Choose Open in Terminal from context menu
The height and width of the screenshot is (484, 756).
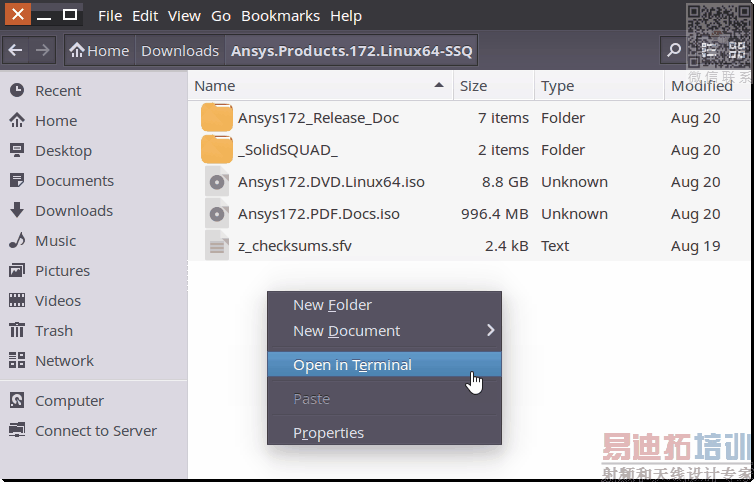click(384, 364)
